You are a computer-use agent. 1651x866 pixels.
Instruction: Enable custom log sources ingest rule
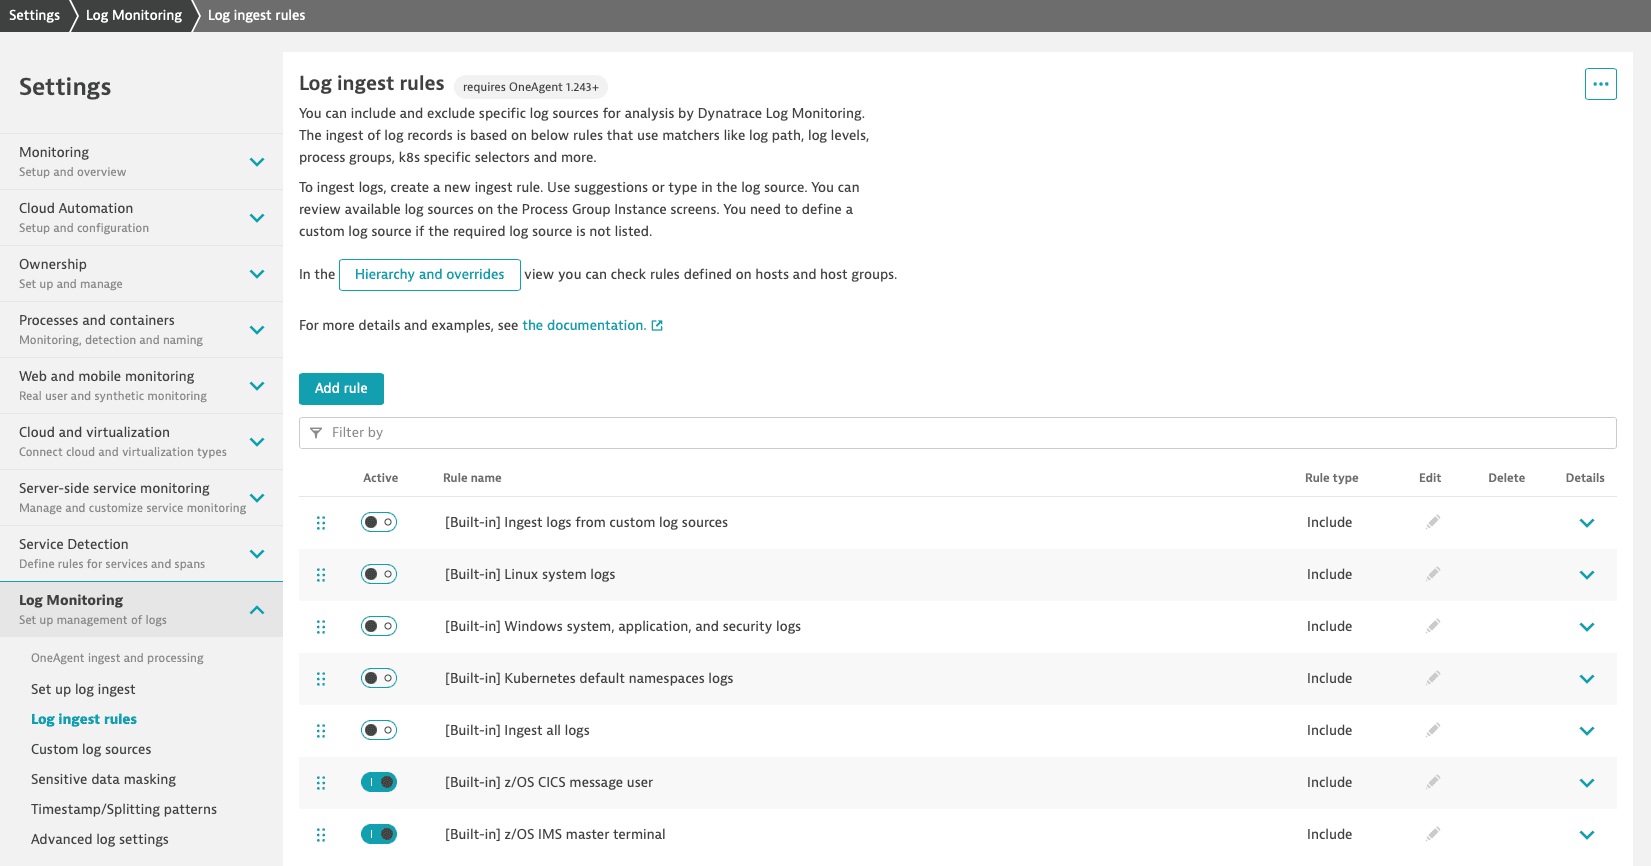point(379,522)
